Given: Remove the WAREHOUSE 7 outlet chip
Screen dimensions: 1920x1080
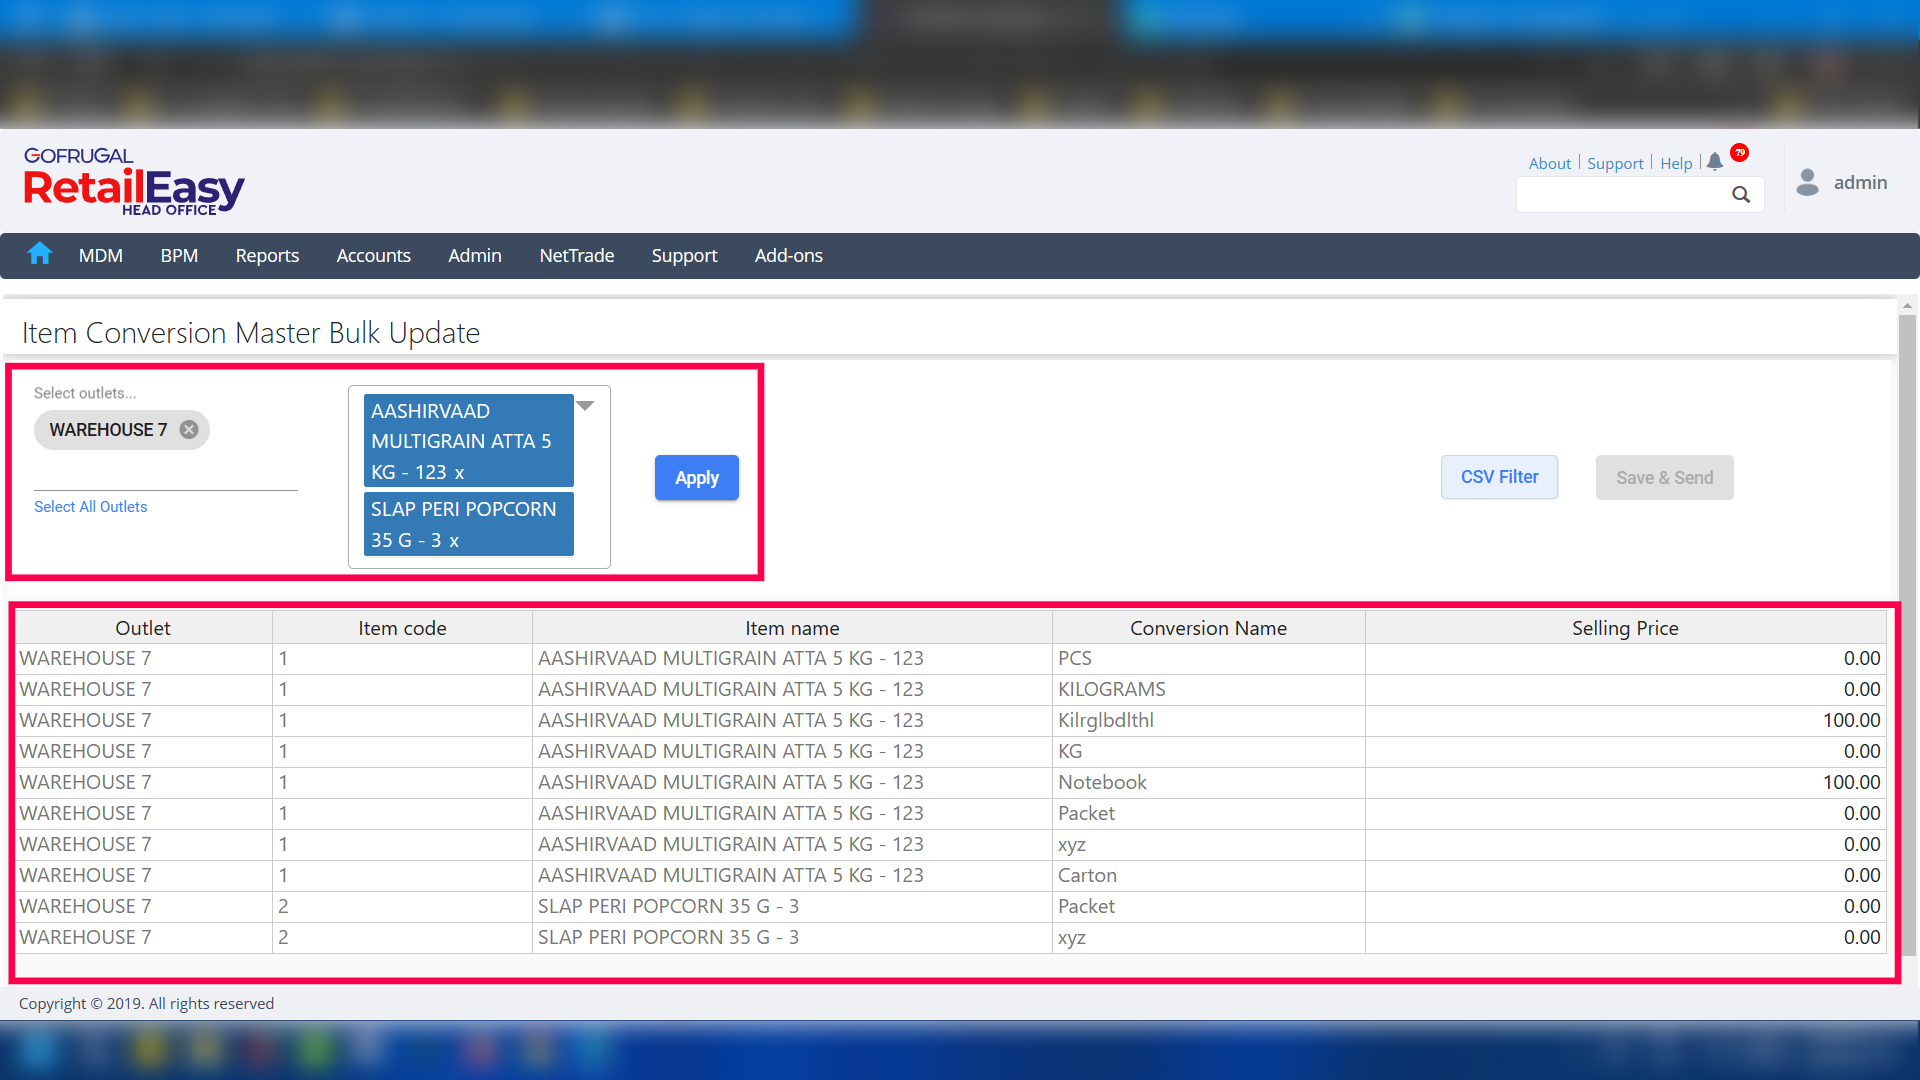Looking at the screenshot, I should click(x=189, y=430).
